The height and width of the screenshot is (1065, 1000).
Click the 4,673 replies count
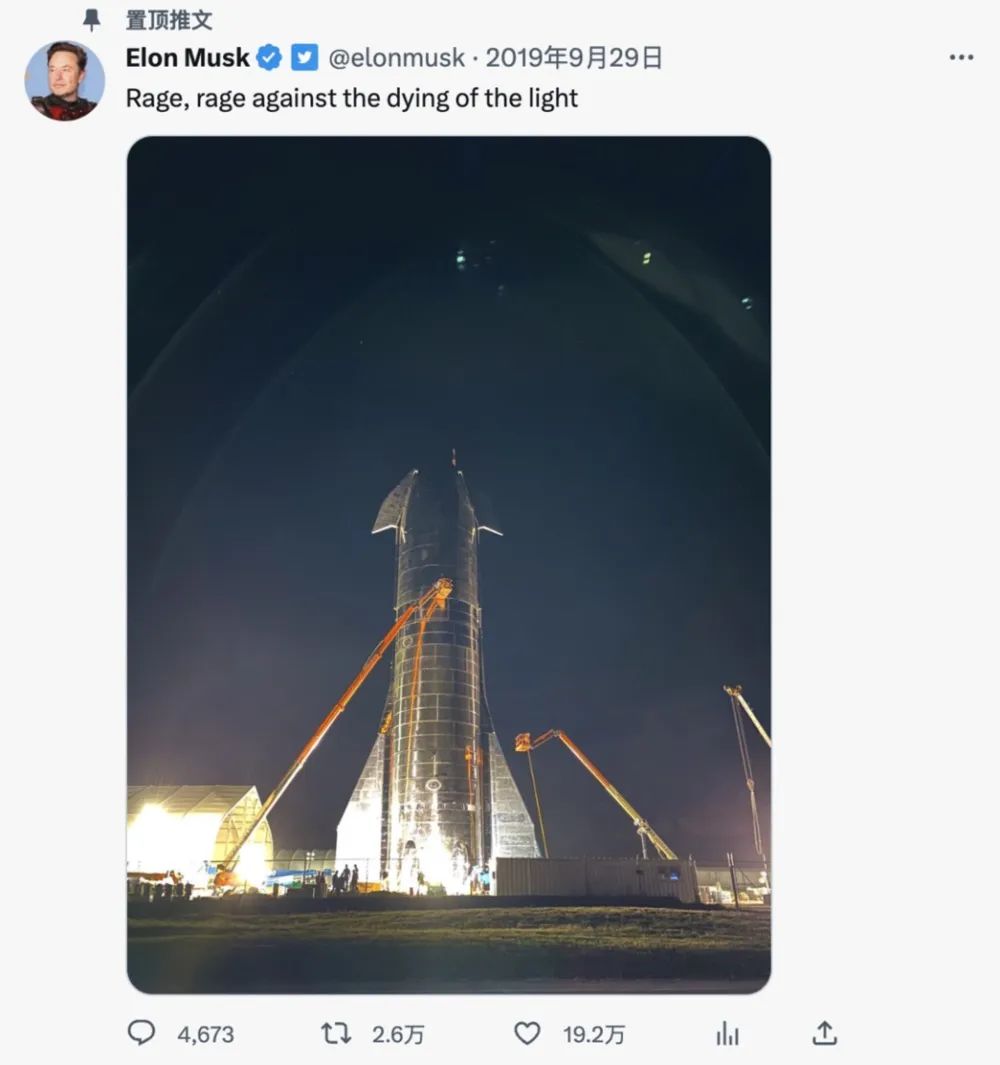click(x=206, y=1034)
